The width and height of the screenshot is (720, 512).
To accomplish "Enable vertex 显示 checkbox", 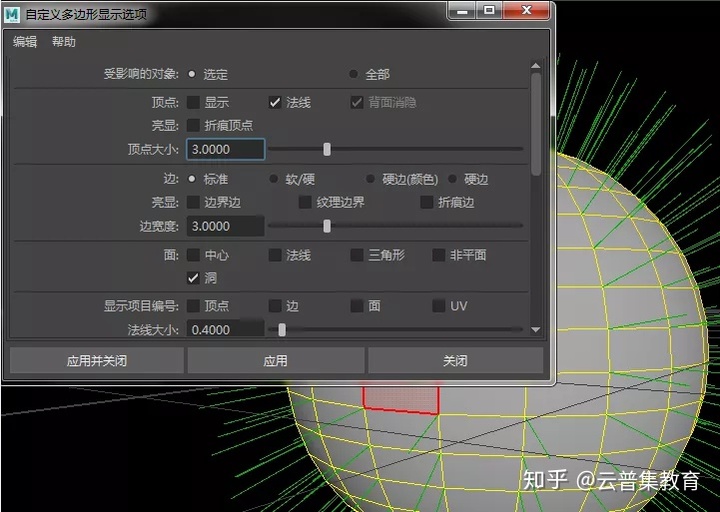I will [193, 102].
